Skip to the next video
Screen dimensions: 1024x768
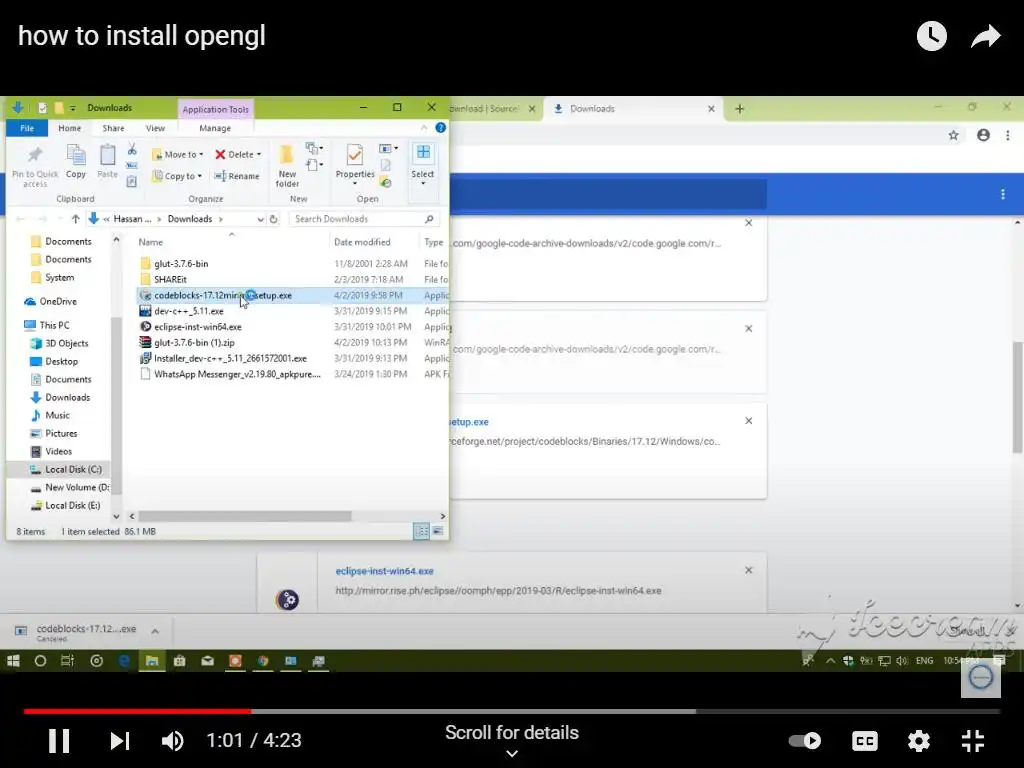pos(120,741)
